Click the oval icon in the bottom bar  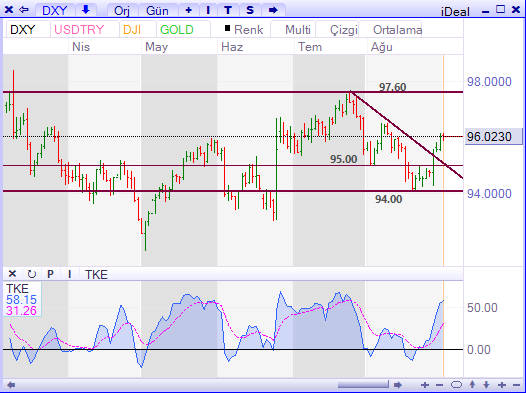click(456, 385)
